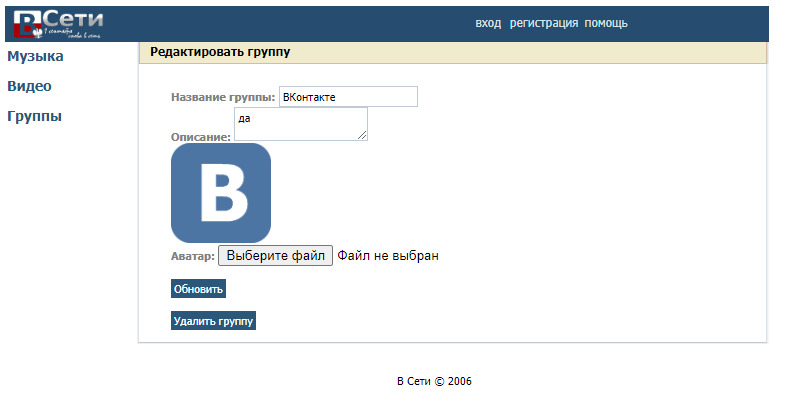The height and width of the screenshot is (410, 791).
Task: Click the Аватар label
Action: pyautogui.click(x=193, y=256)
